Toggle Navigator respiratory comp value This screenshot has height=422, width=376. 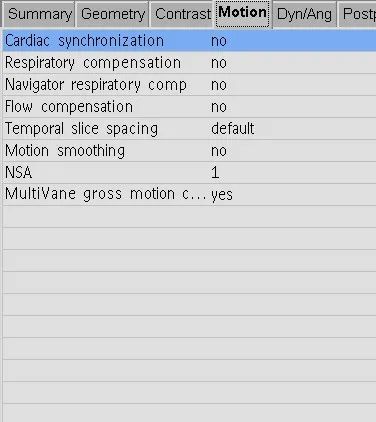[x=219, y=85]
